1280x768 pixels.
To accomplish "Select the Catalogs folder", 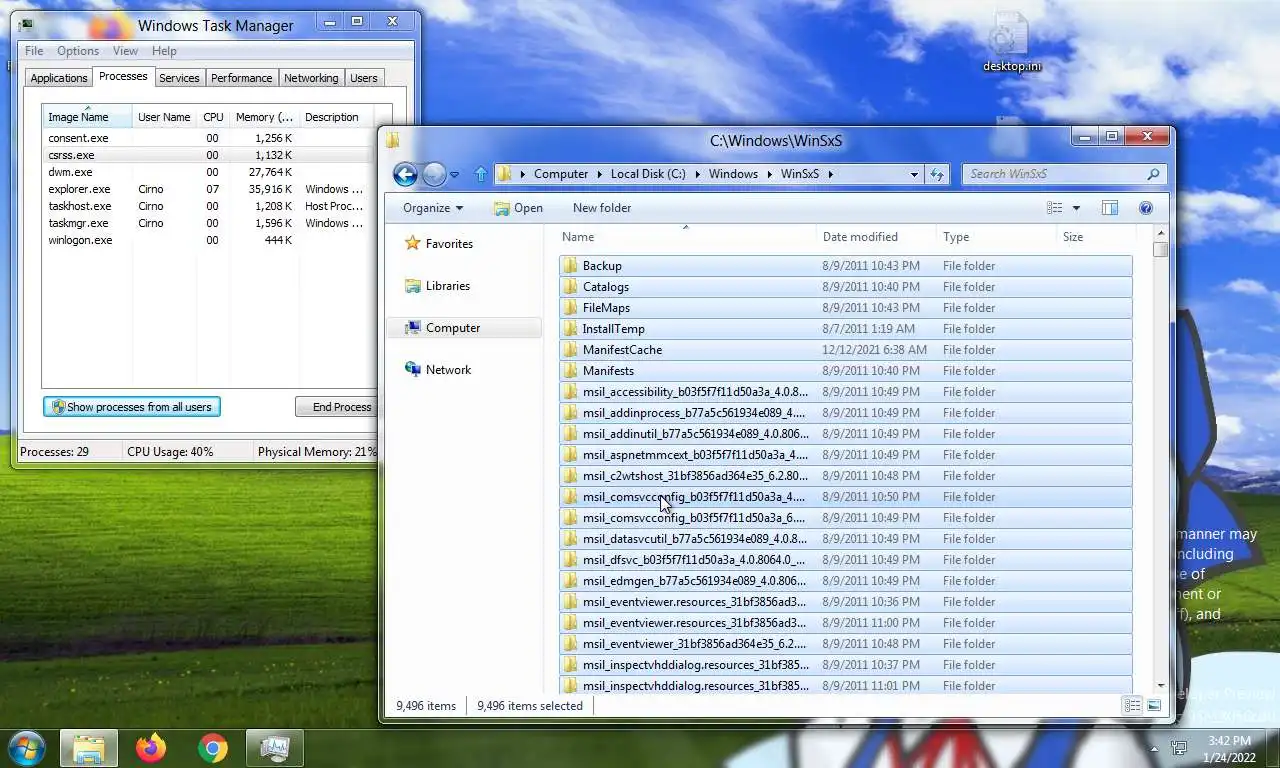I will pos(845,287).
